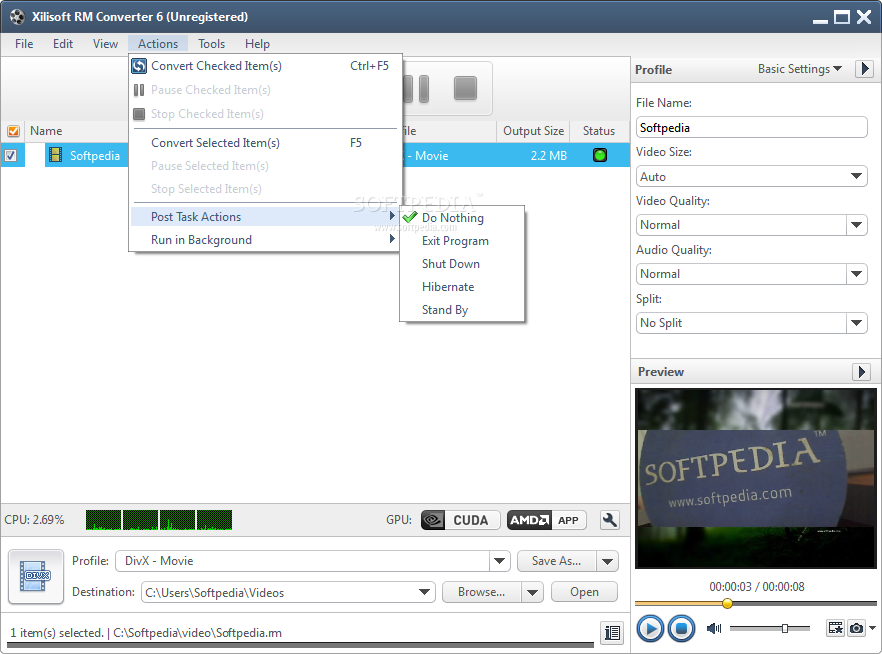Click the CPU usage graph
This screenshot has width=882, height=654.
coord(159,520)
